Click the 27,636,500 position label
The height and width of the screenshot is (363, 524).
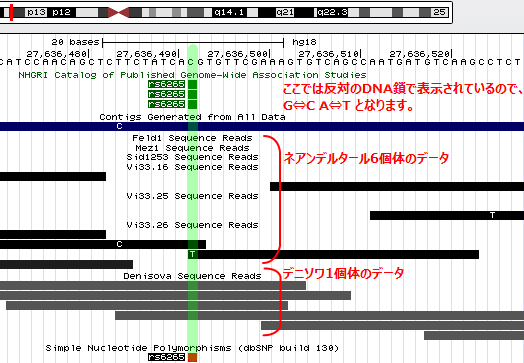tap(238, 54)
